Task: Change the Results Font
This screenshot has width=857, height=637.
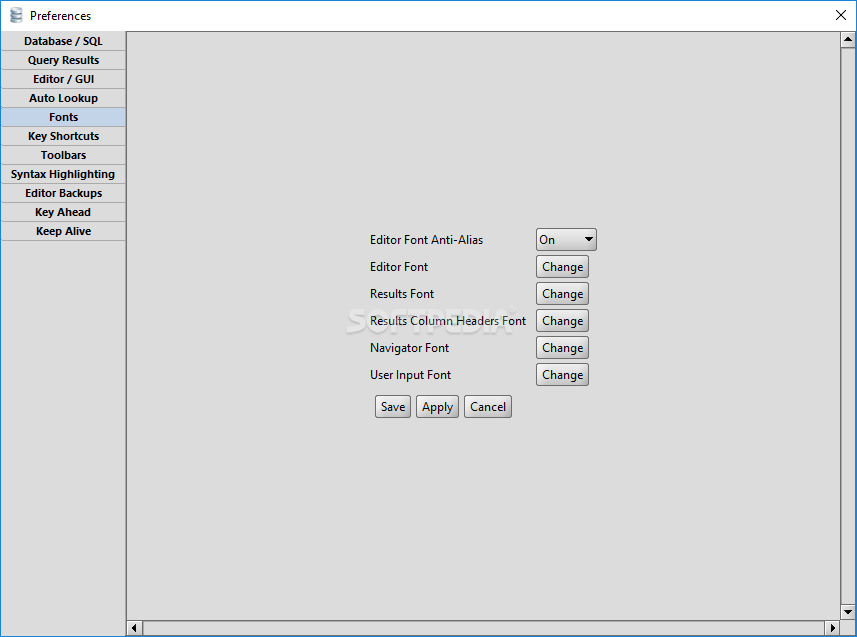Action: pyautogui.click(x=562, y=294)
